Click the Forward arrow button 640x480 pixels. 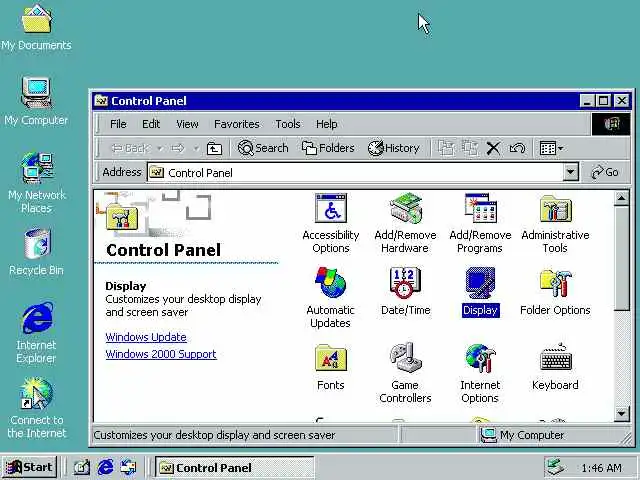tap(178, 148)
